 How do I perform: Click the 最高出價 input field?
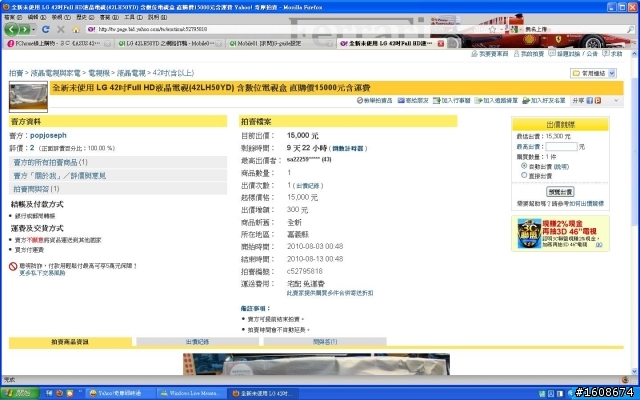point(561,147)
